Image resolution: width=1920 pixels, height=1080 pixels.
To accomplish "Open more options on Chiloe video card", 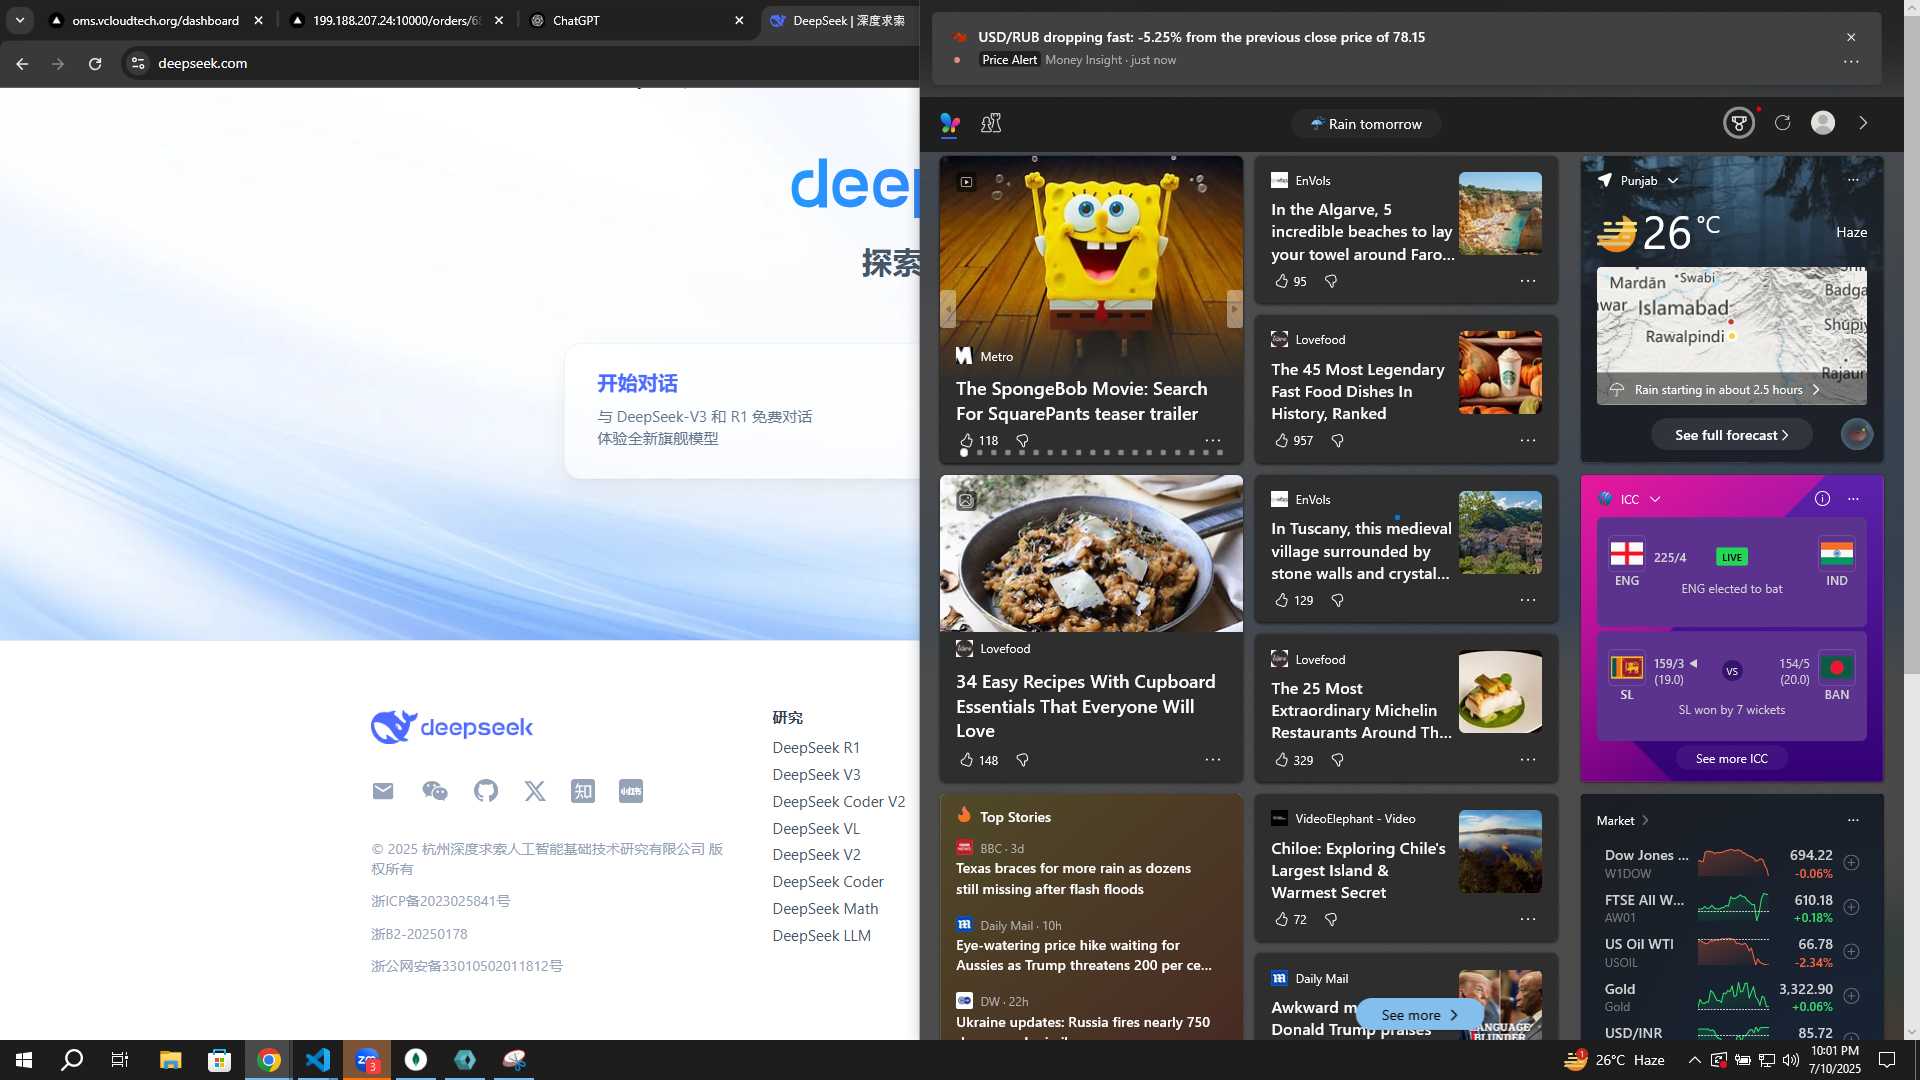I will click(1528, 920).
